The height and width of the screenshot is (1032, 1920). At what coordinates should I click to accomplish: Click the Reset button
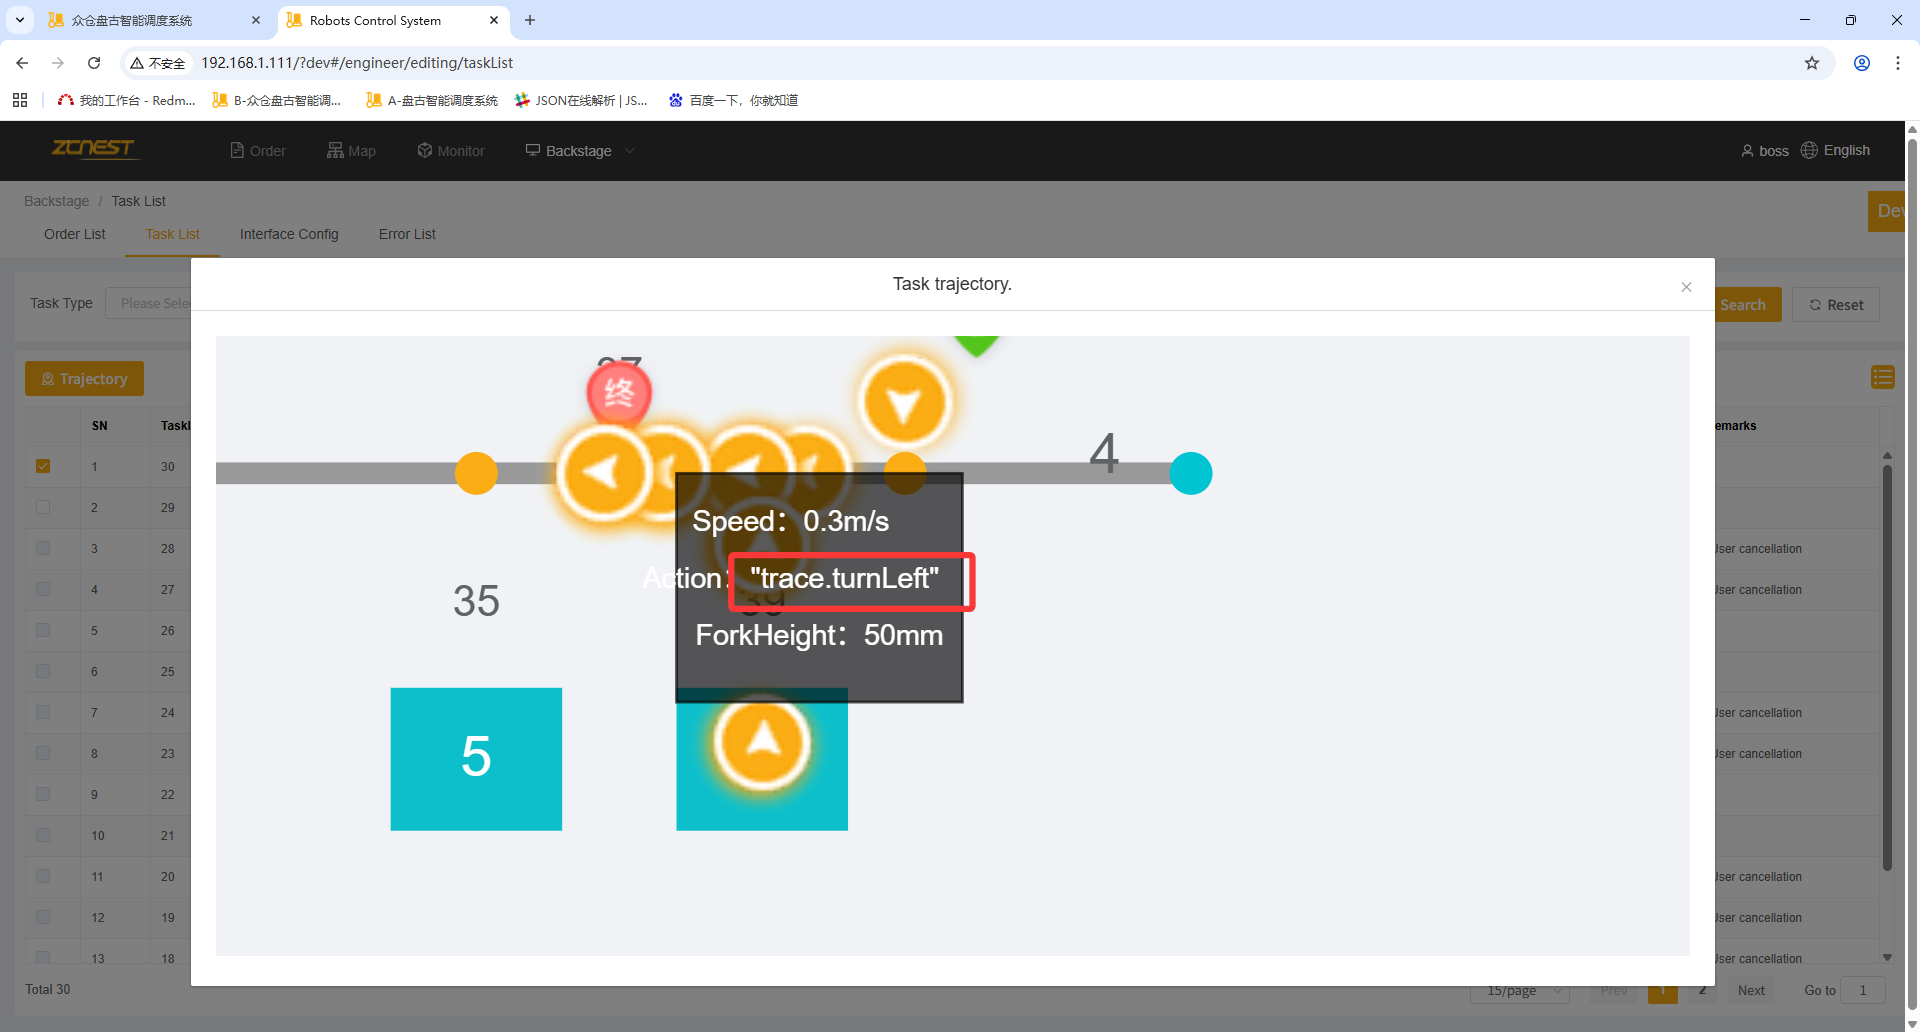[1836, 305]
